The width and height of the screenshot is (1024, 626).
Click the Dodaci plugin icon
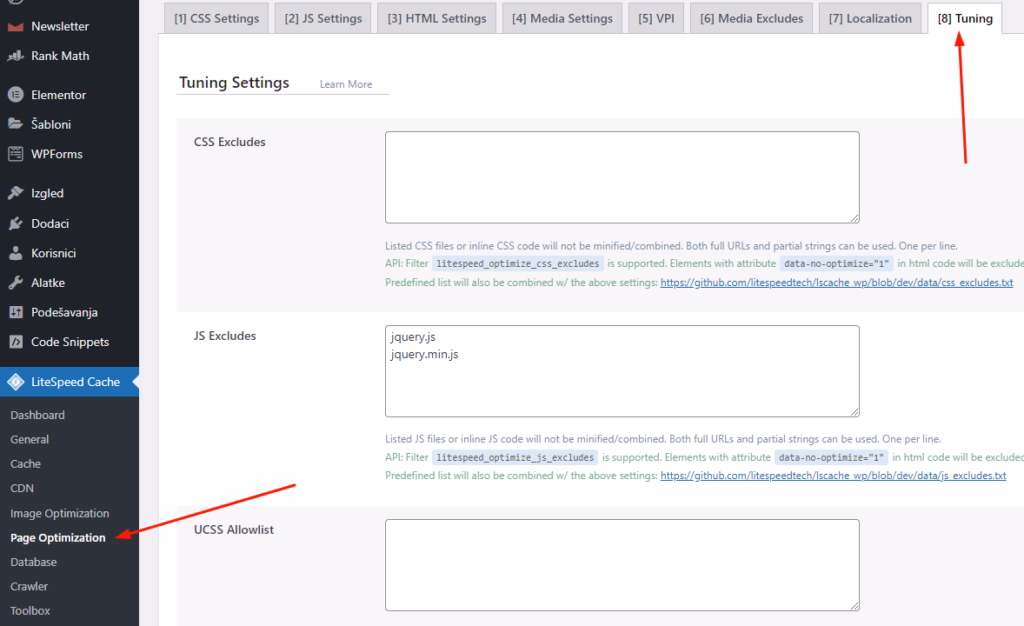[16, 223]
